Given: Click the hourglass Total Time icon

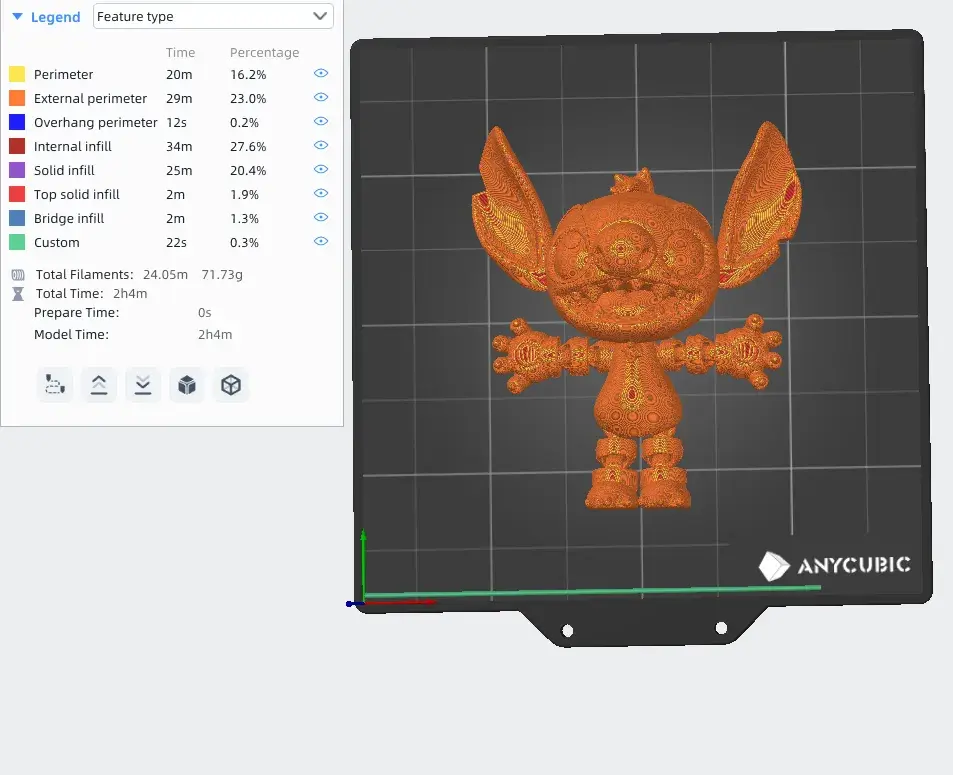Looking at the screenshot, I should tap(18, 294).
